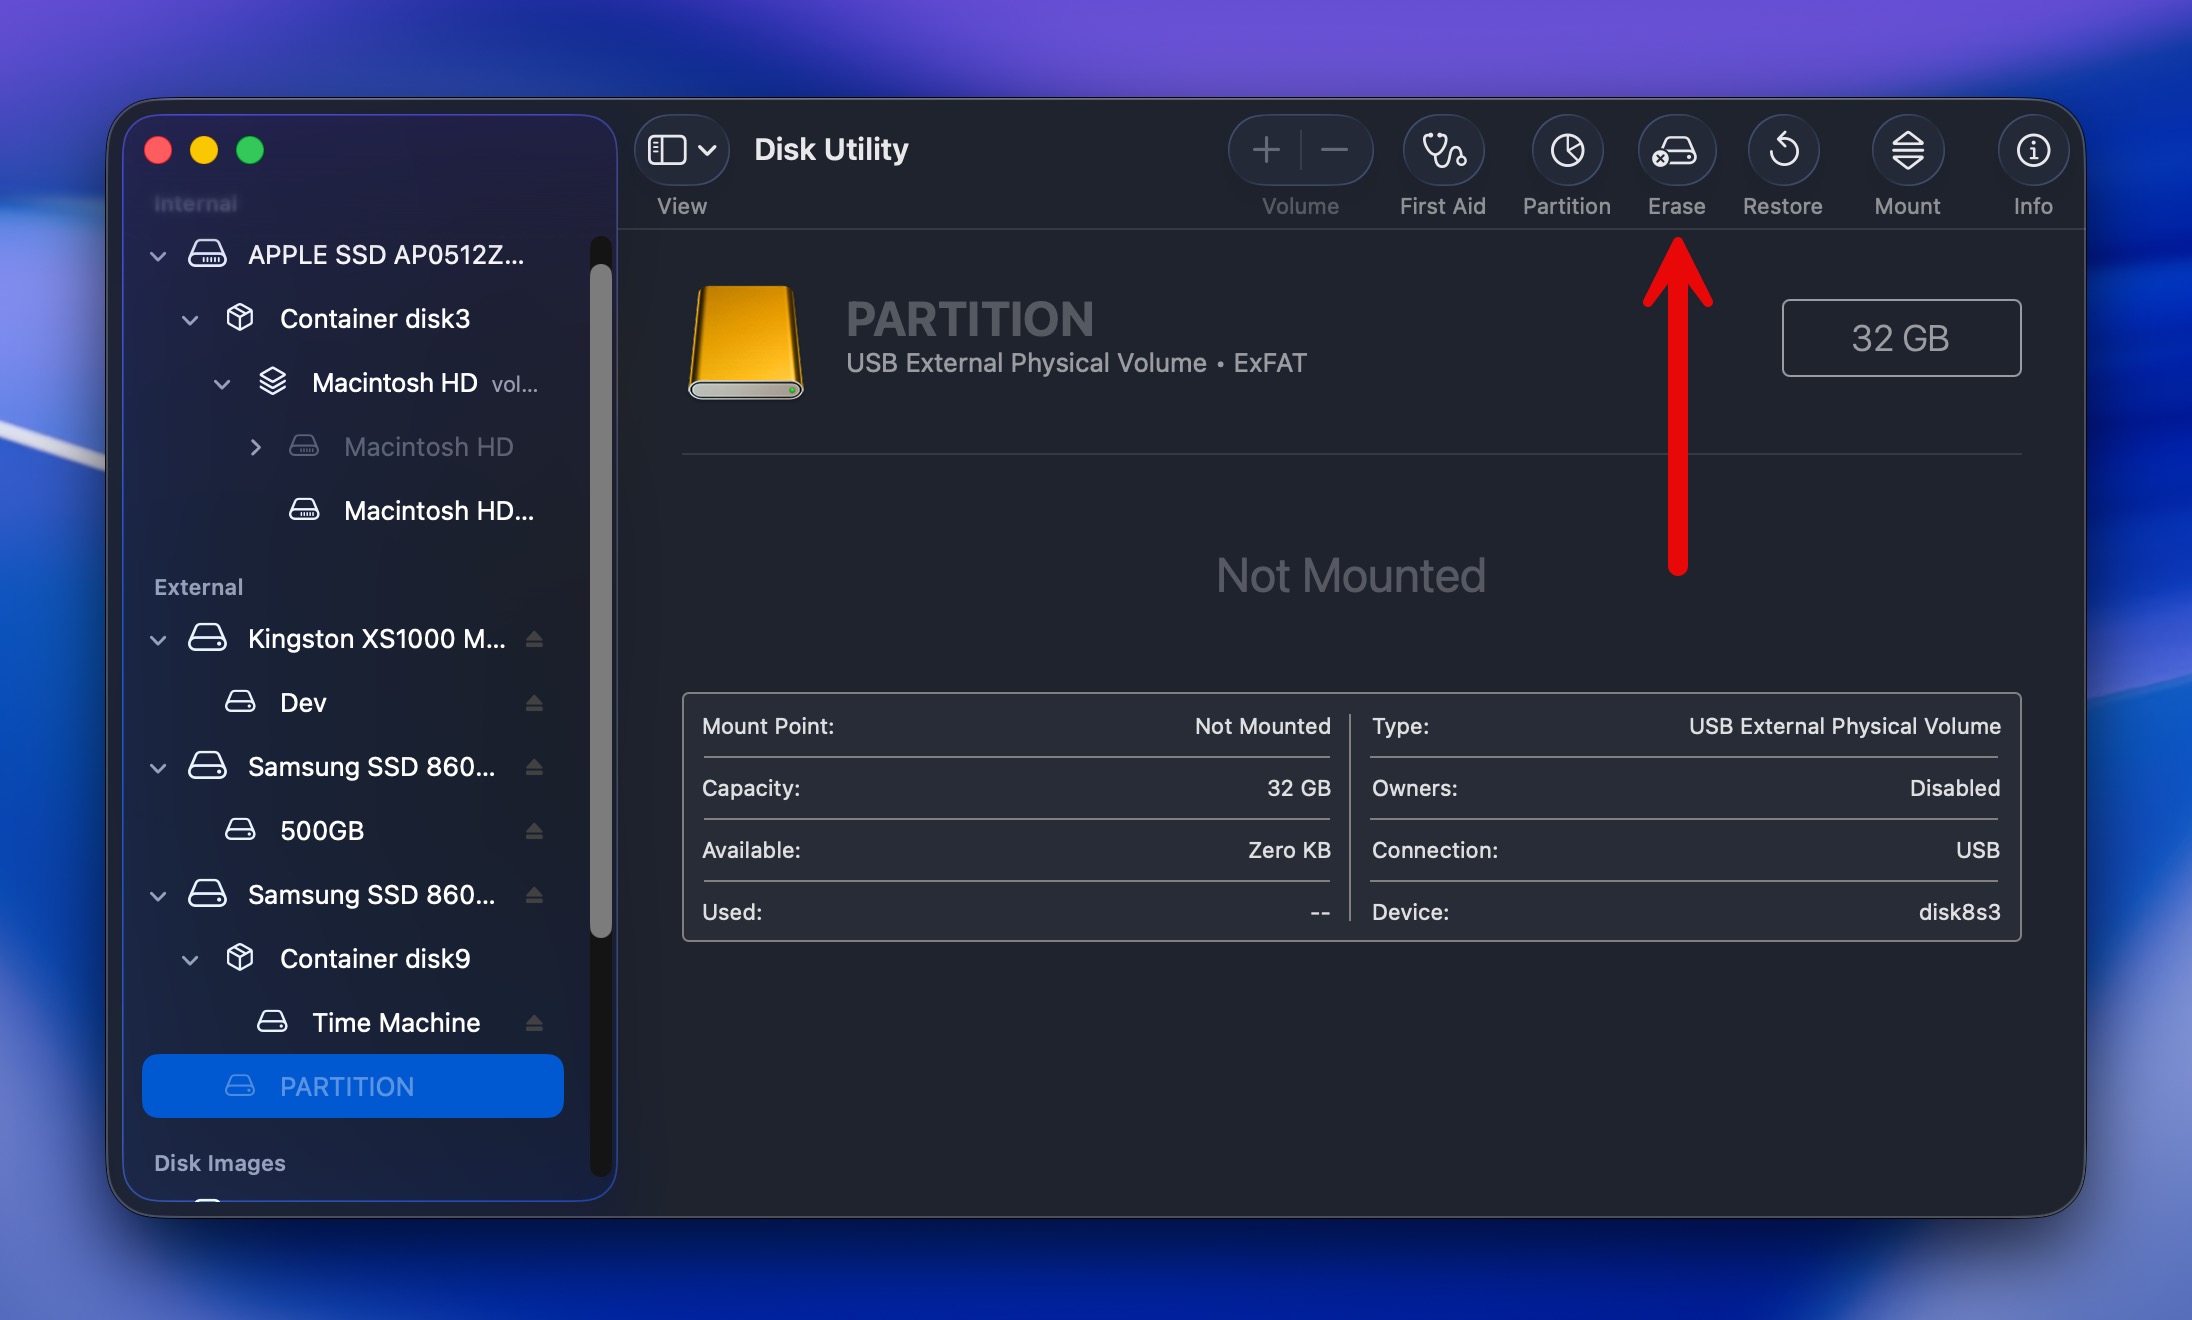Eject the Time Machine volume
Screen dimensions: 2192x1320
534,1022
